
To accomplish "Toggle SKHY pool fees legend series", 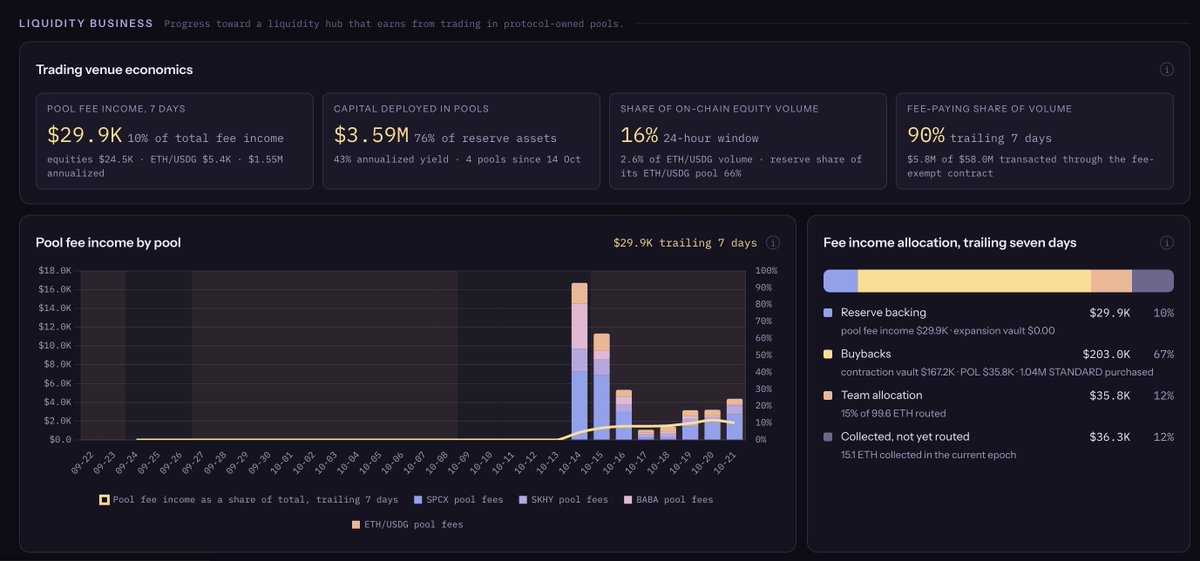I will pyautogui.click(x=563, y=499).
